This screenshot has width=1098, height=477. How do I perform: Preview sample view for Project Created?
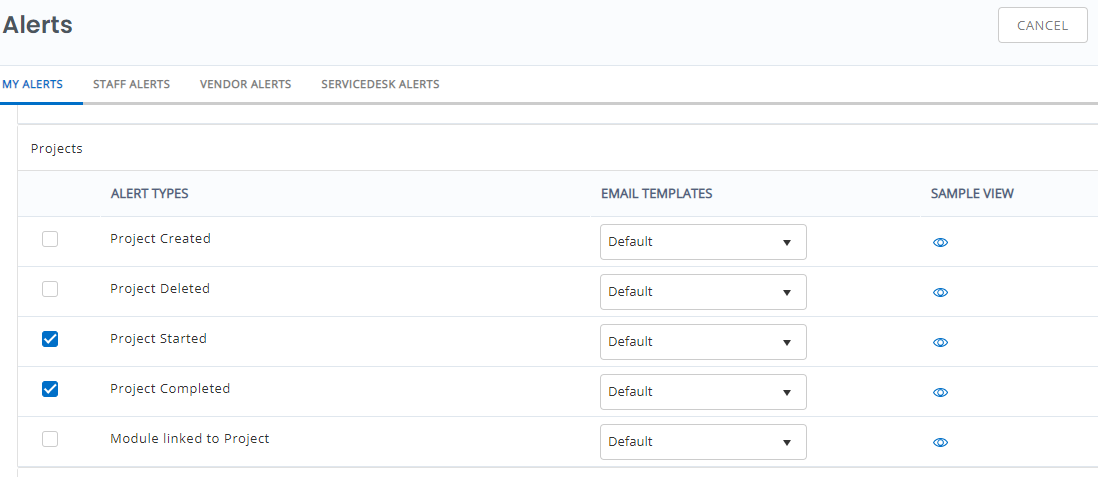[x=940, y=242]
